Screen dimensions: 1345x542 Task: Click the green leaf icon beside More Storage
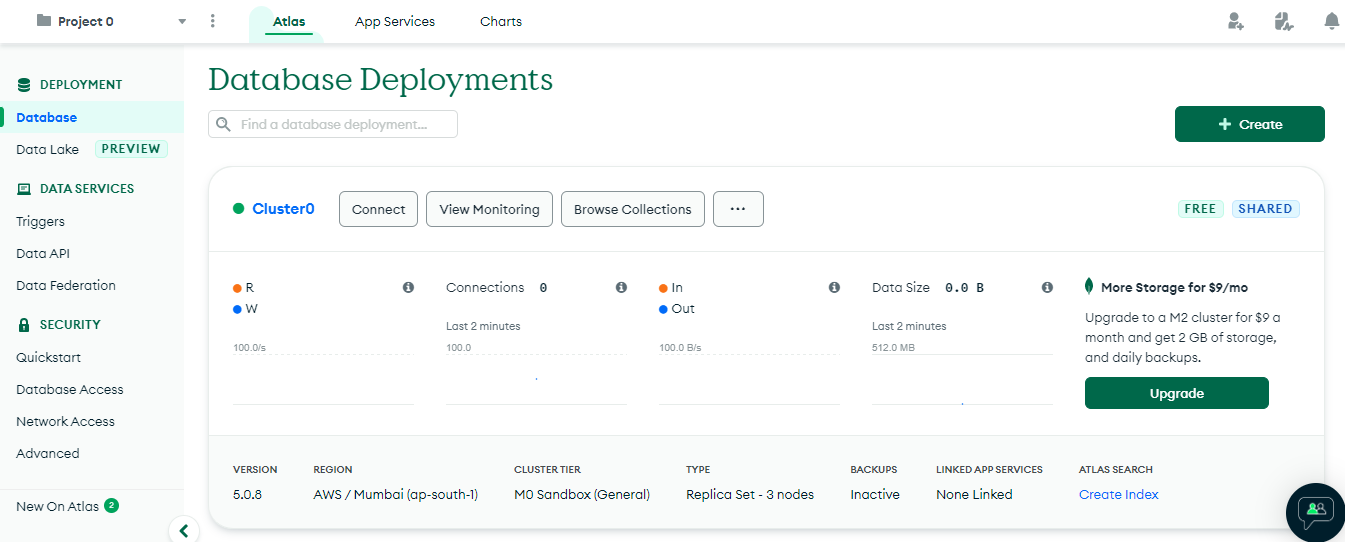click(1089, 287)
